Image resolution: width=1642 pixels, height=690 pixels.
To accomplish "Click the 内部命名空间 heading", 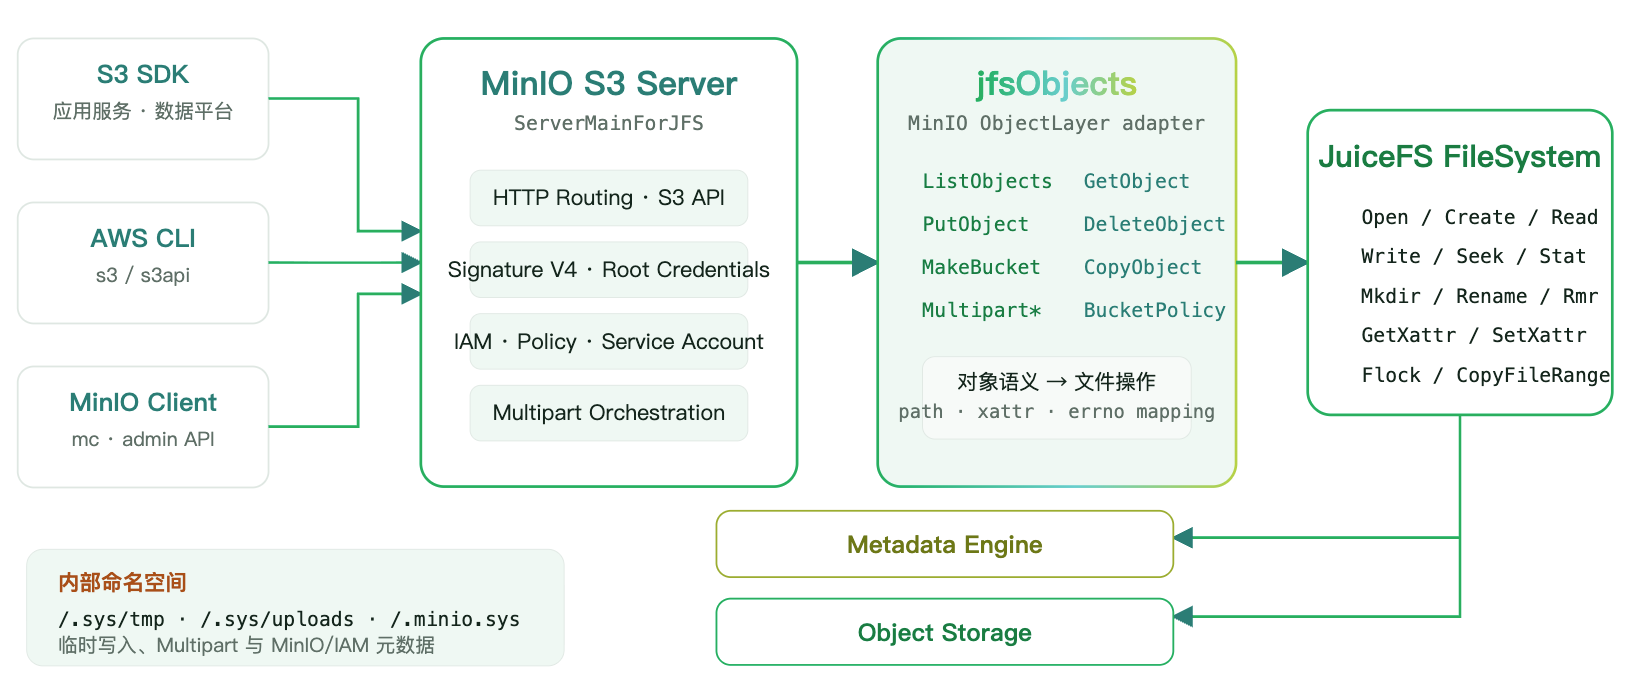I will tap(123, 582).
